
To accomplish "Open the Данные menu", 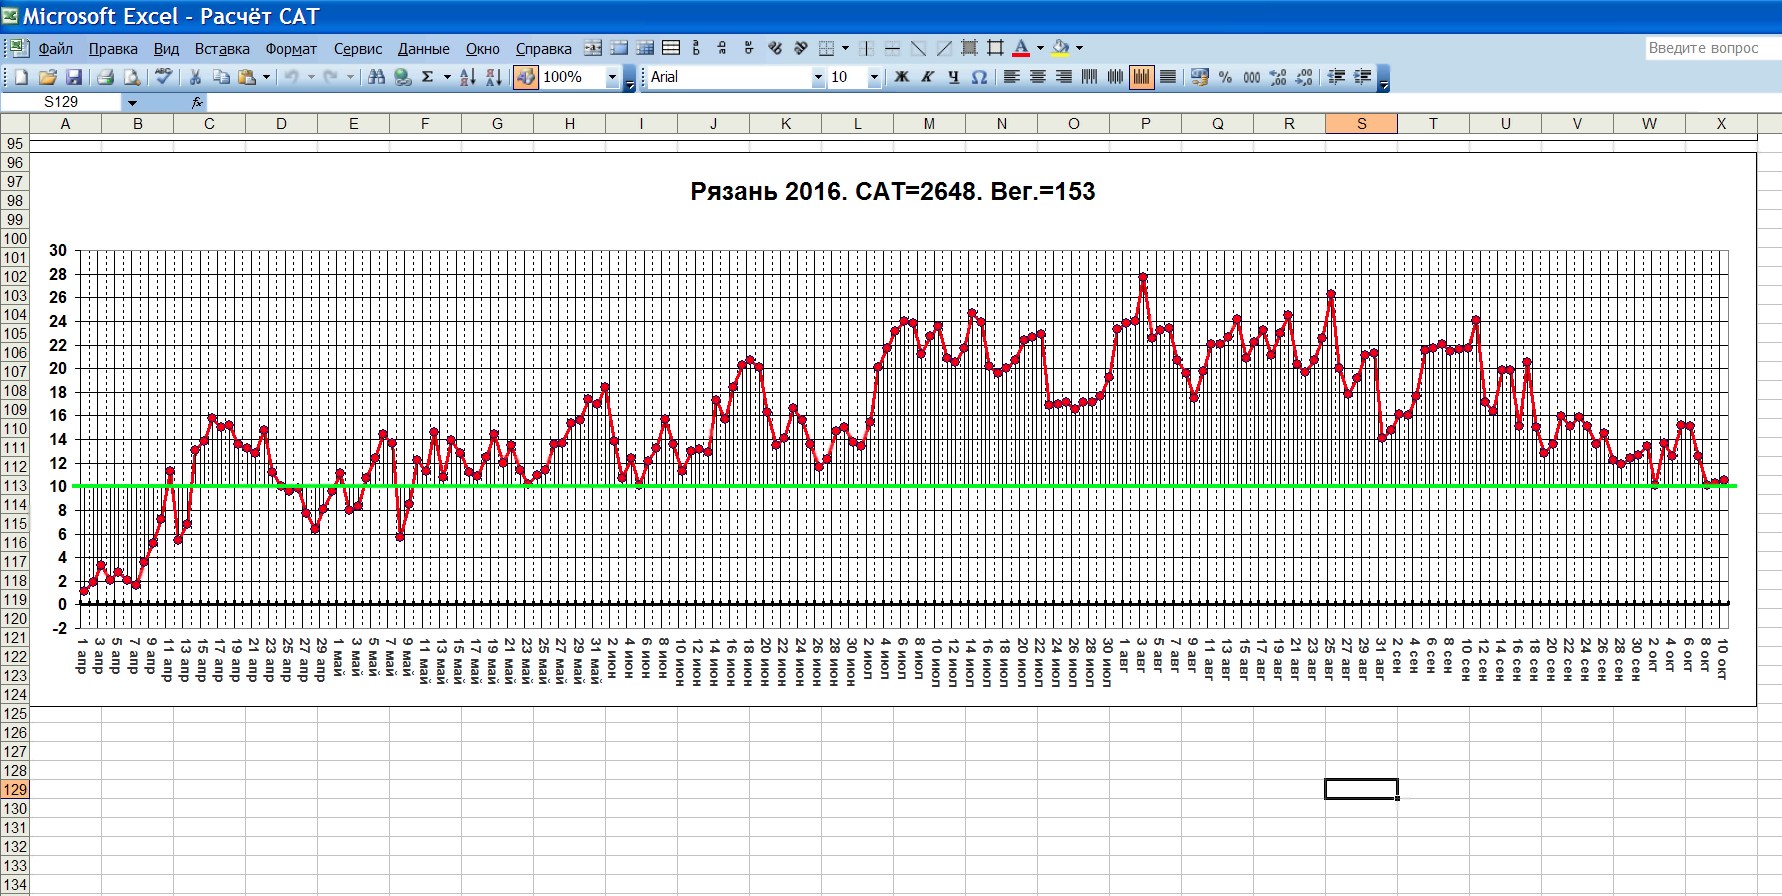I will (423, 49).
